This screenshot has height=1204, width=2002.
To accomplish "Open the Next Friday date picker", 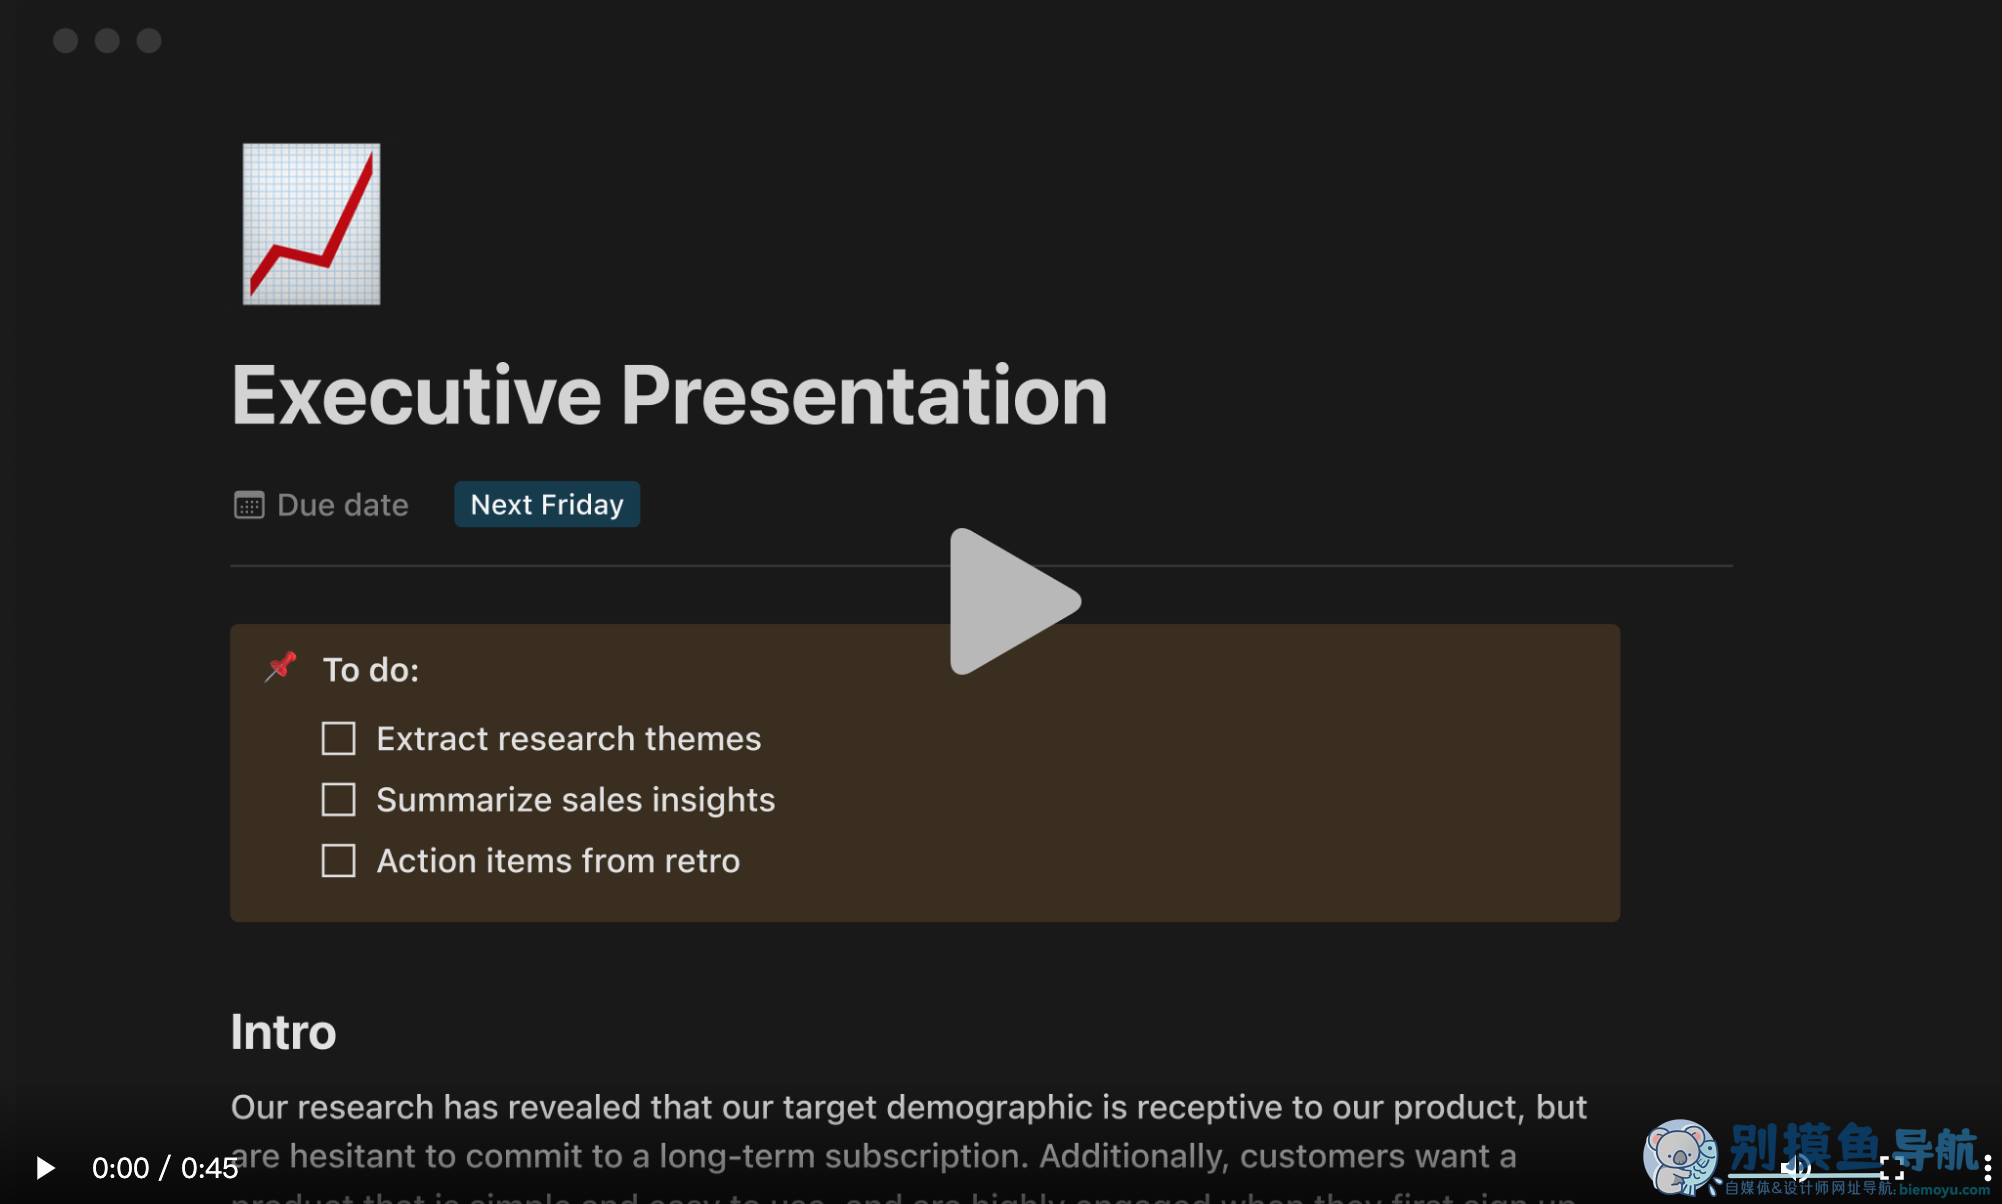I will point(547,504).
